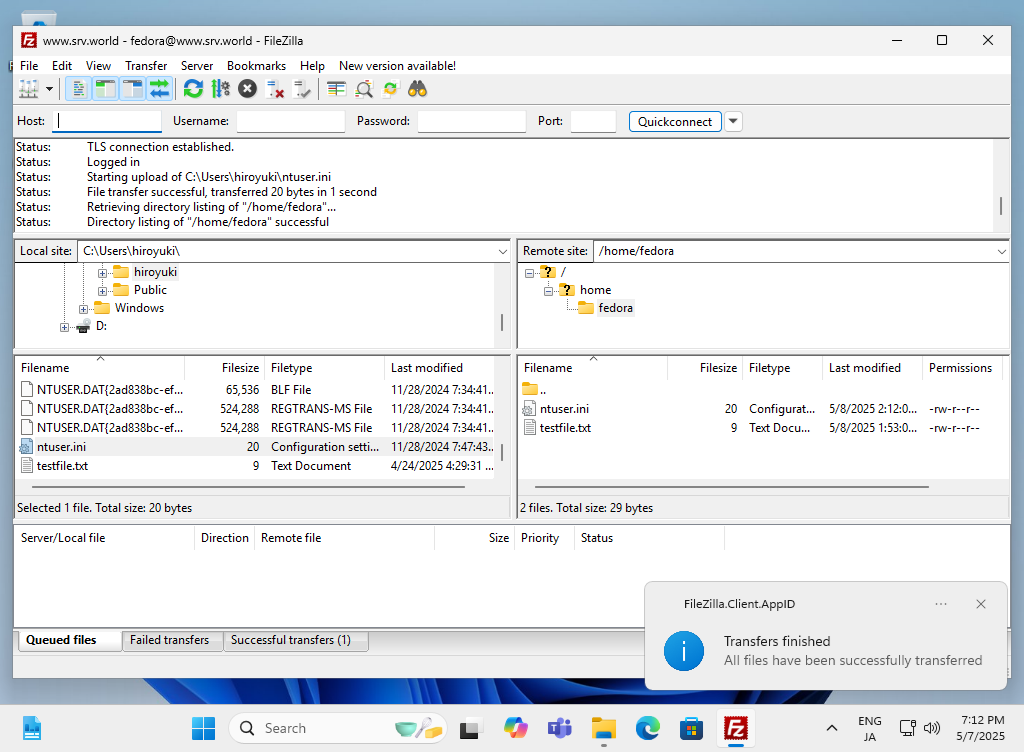Focus the Port input field

pyautogui.click(x=593, y=121)
